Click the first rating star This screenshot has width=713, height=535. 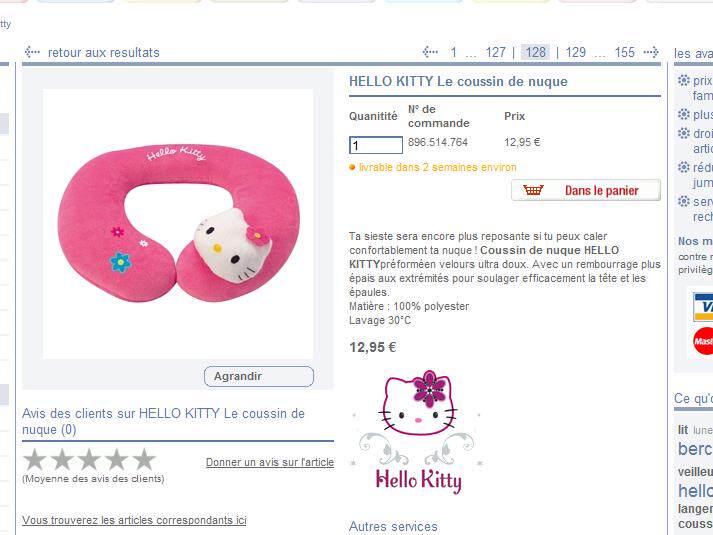35,460
